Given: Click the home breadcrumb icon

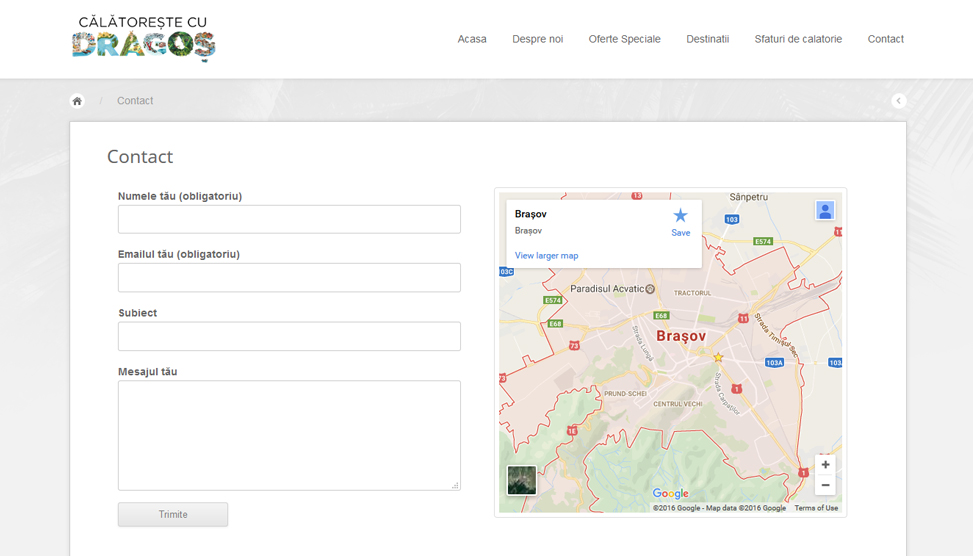Looking at the screenshot, I should [77, 101].
